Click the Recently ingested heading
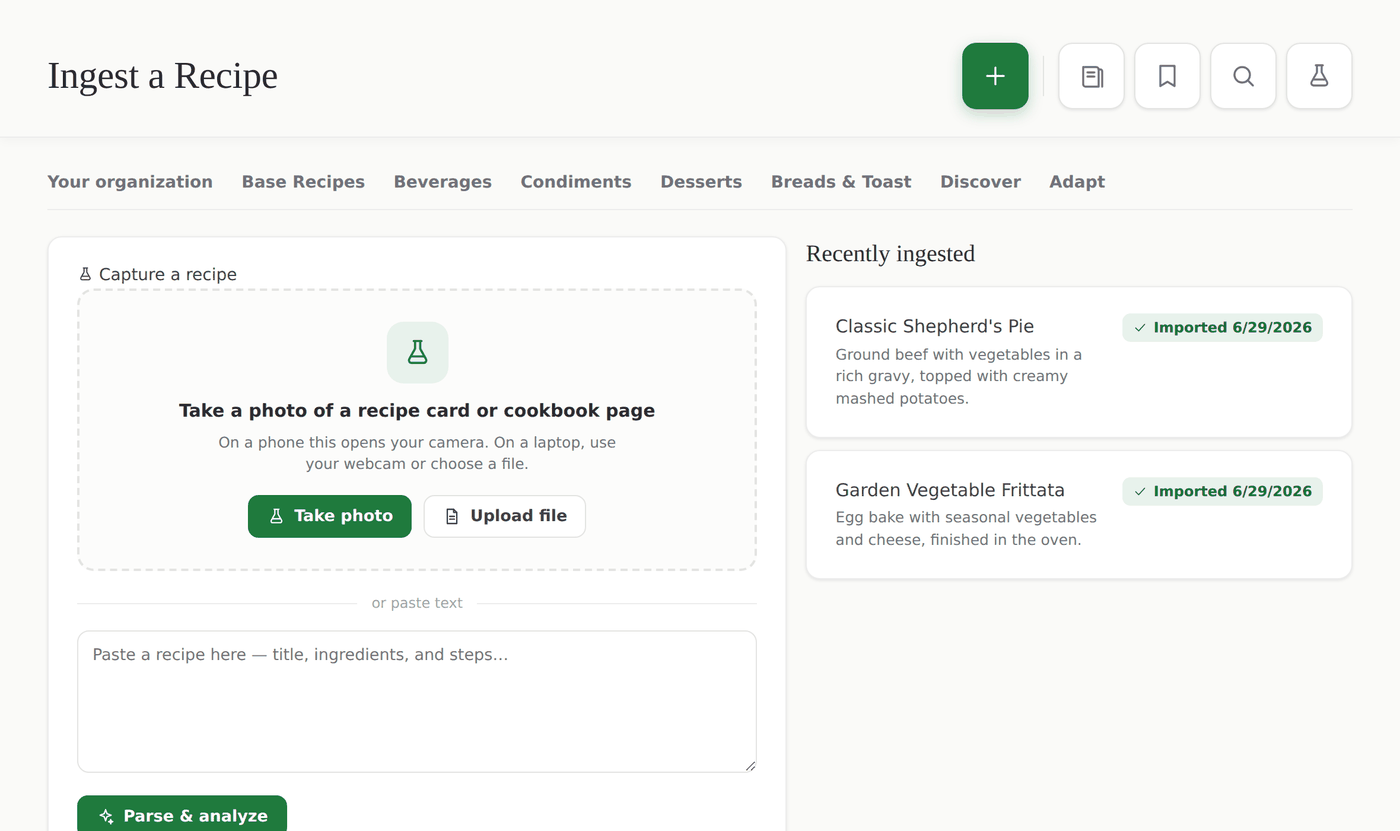Image resolution: width=1400 pixels, height=831 pixels. [890, 254]
